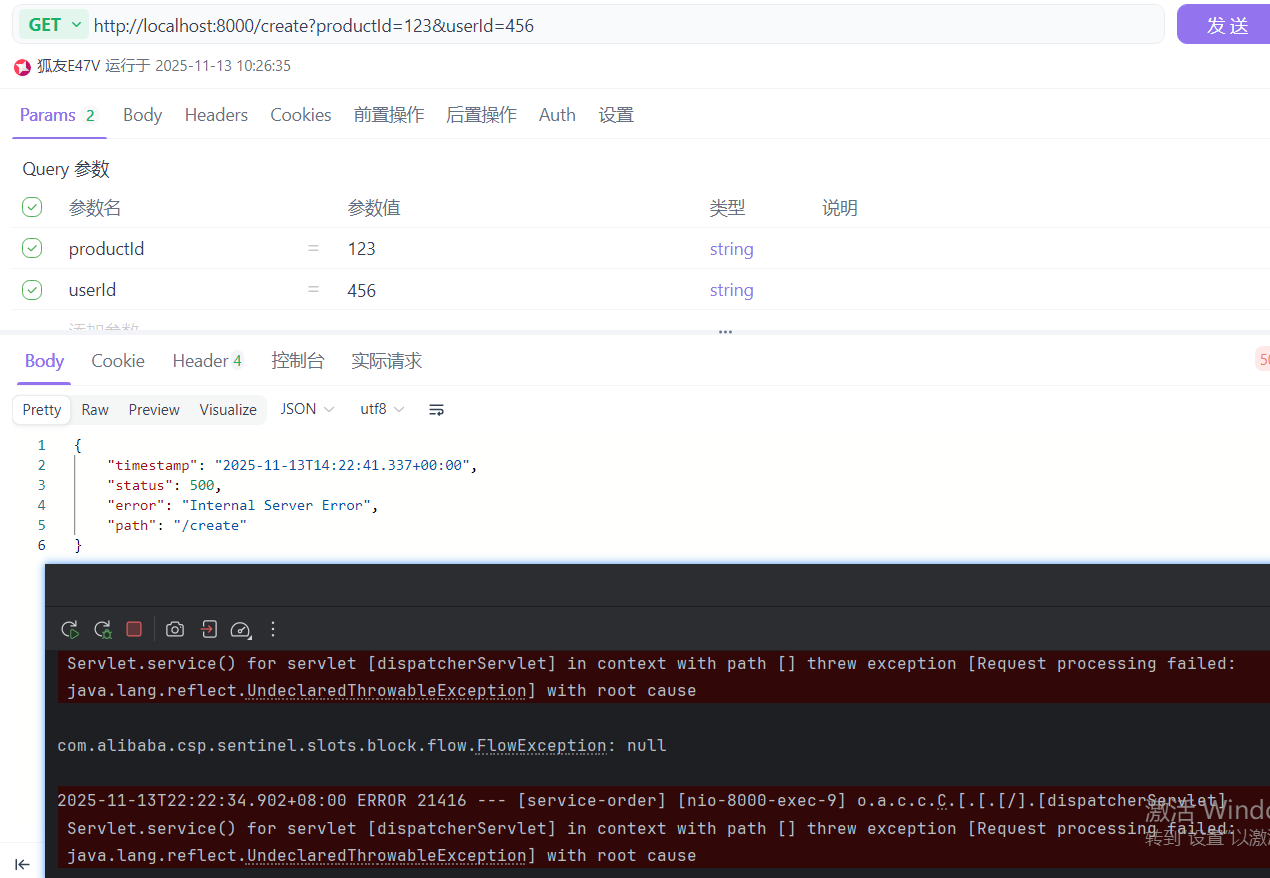Open the request Headers tab
Viewport: 1270px width, 878px height.
(x=216, y=115)
